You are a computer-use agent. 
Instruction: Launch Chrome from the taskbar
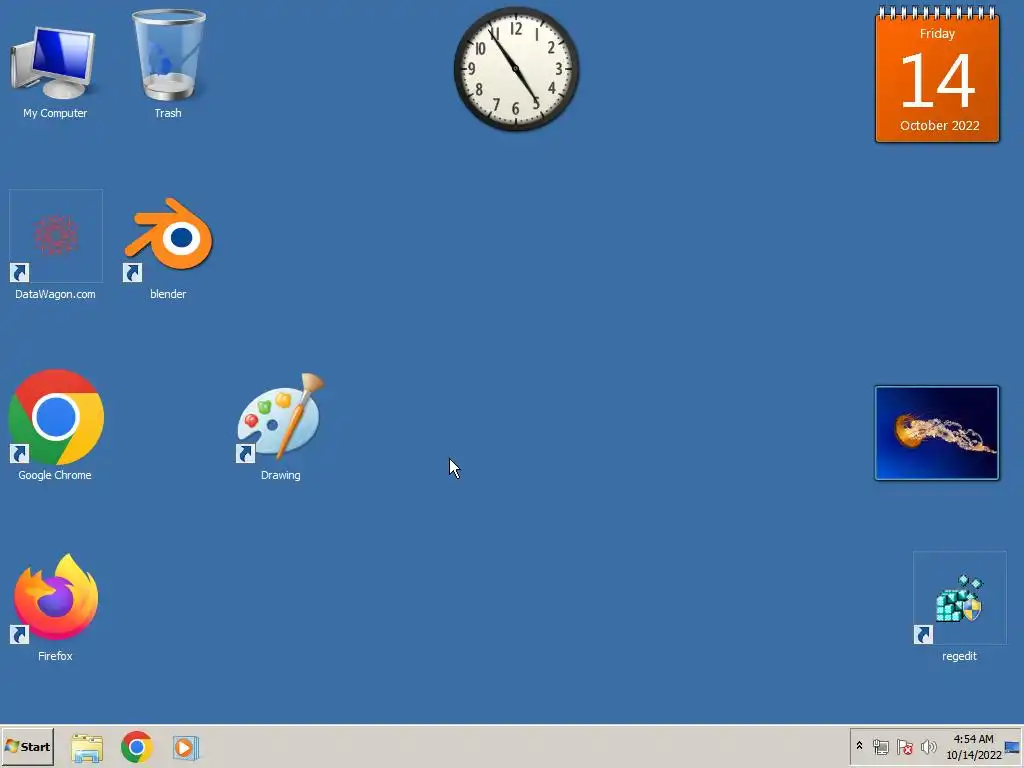pyautogui.click(x=136, y=747)
